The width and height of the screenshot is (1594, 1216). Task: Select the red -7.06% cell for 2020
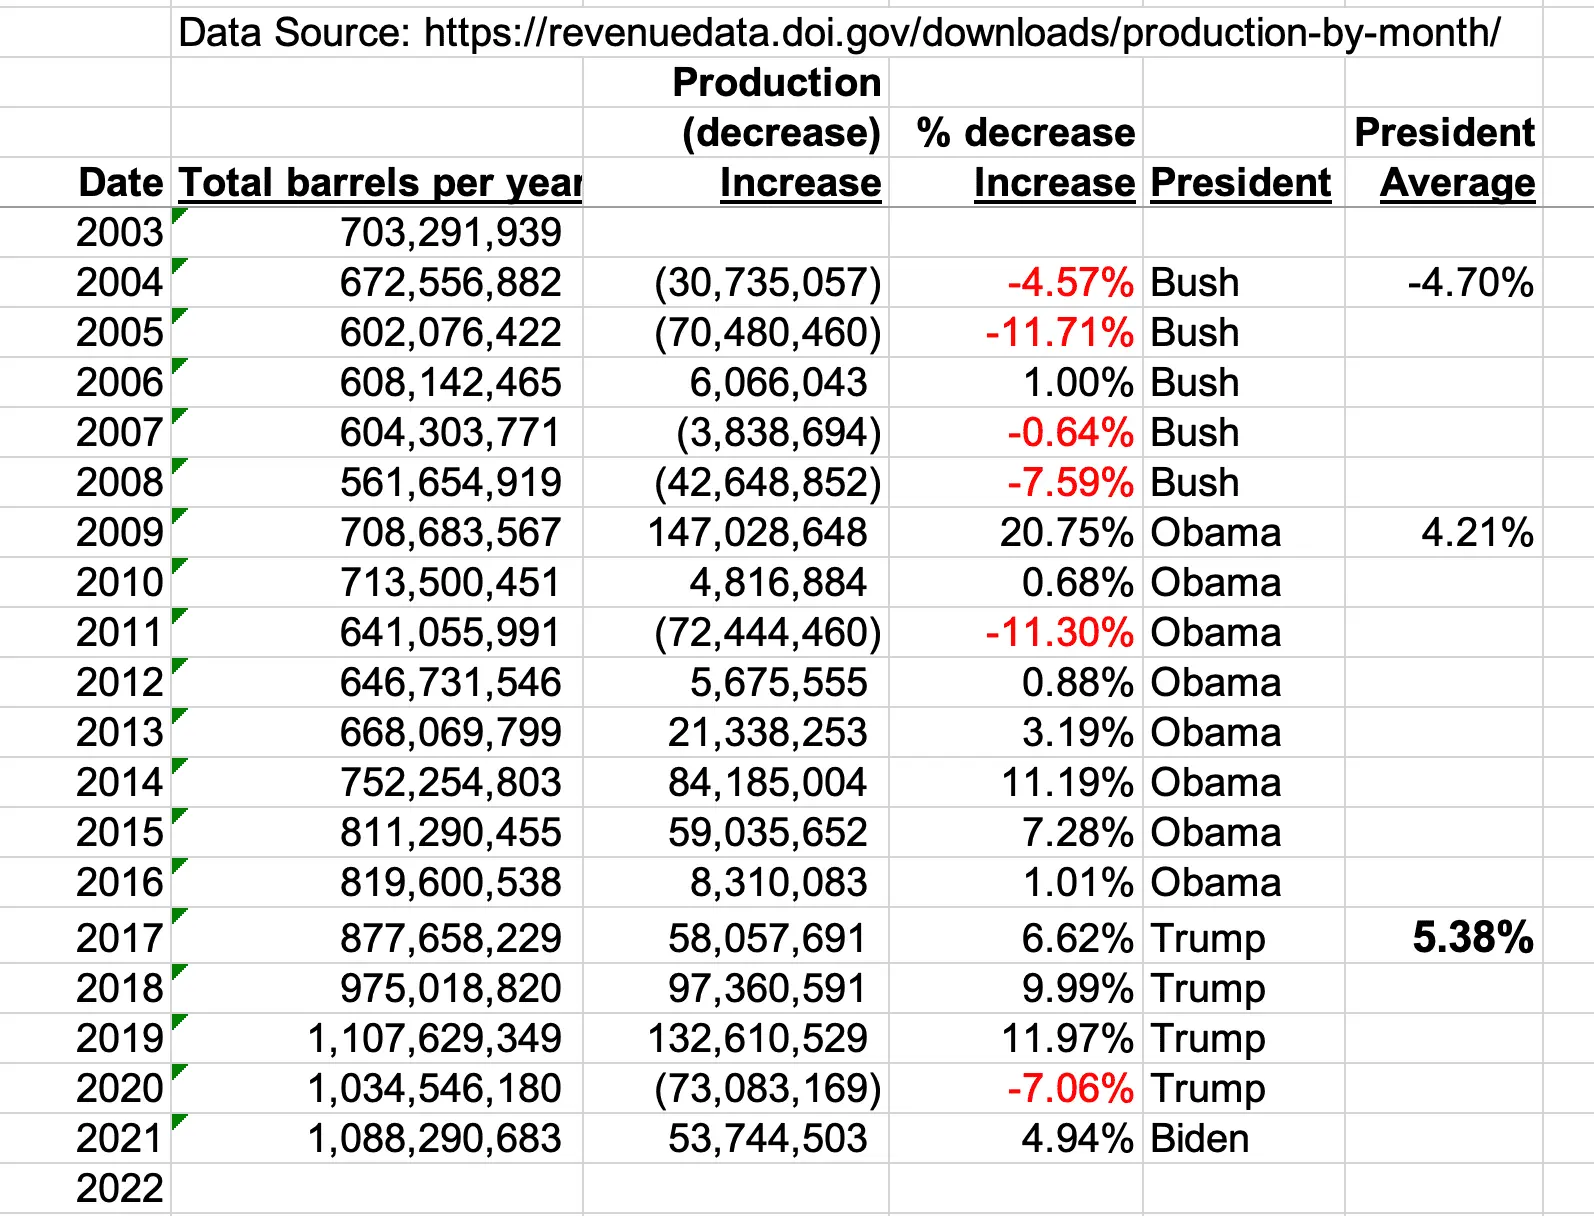1070,1089
